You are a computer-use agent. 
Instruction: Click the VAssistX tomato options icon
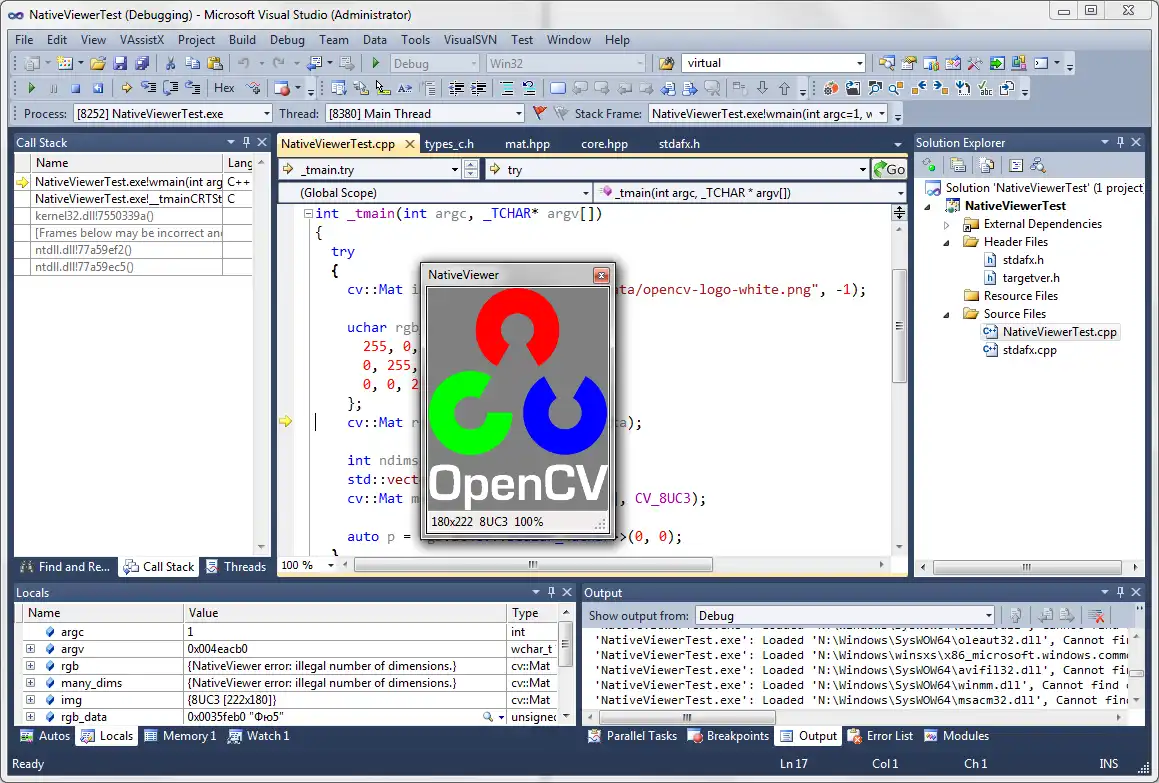(x=831, y=88)
